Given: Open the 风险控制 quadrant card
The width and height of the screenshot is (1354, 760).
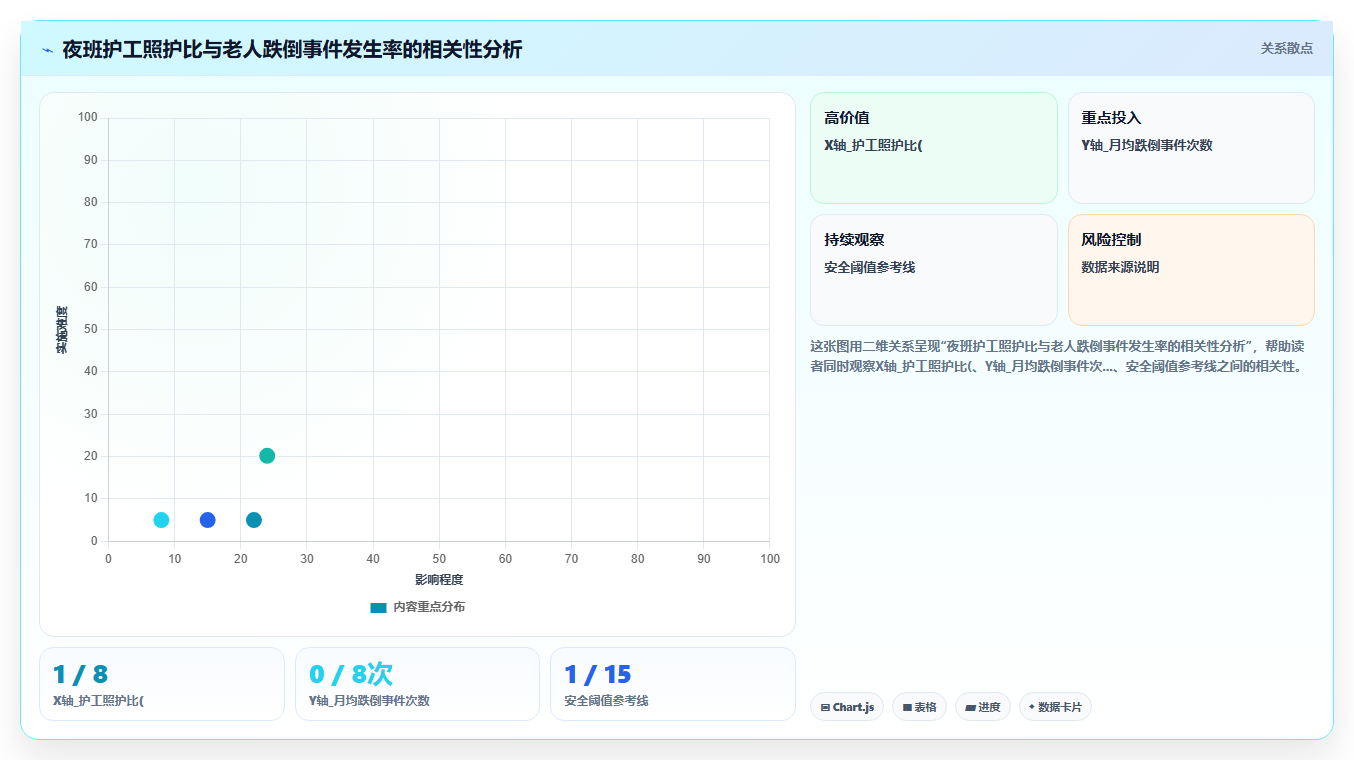Looking at the screenshot, I should (1191, 270).
